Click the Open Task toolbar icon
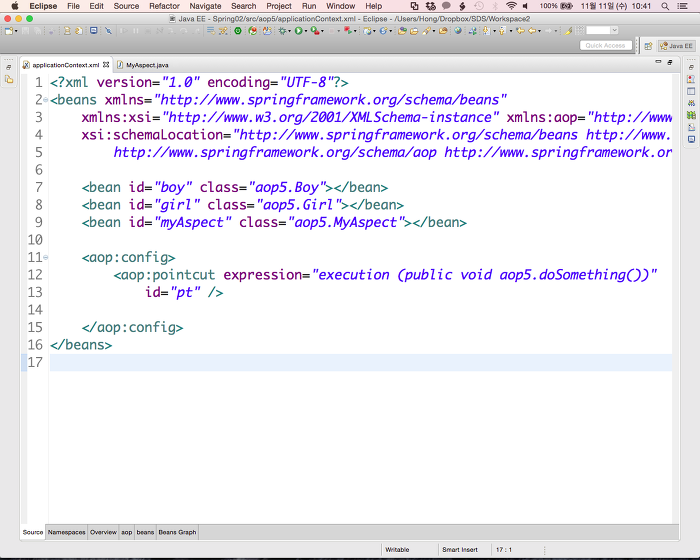 click(414, 31)
